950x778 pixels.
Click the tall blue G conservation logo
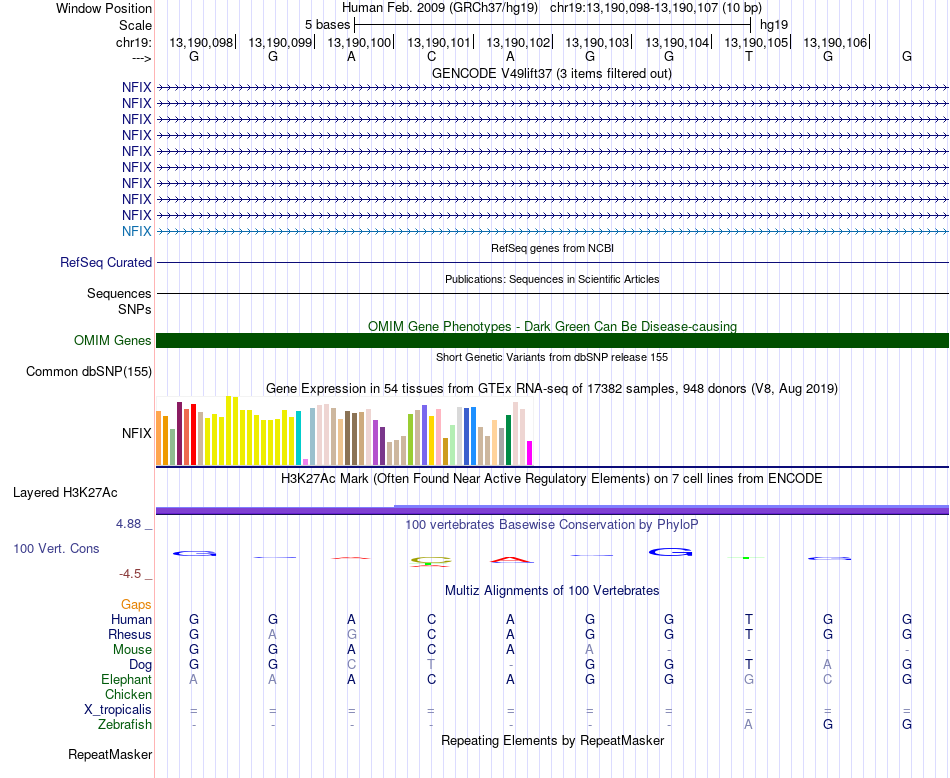click(670, 552)
